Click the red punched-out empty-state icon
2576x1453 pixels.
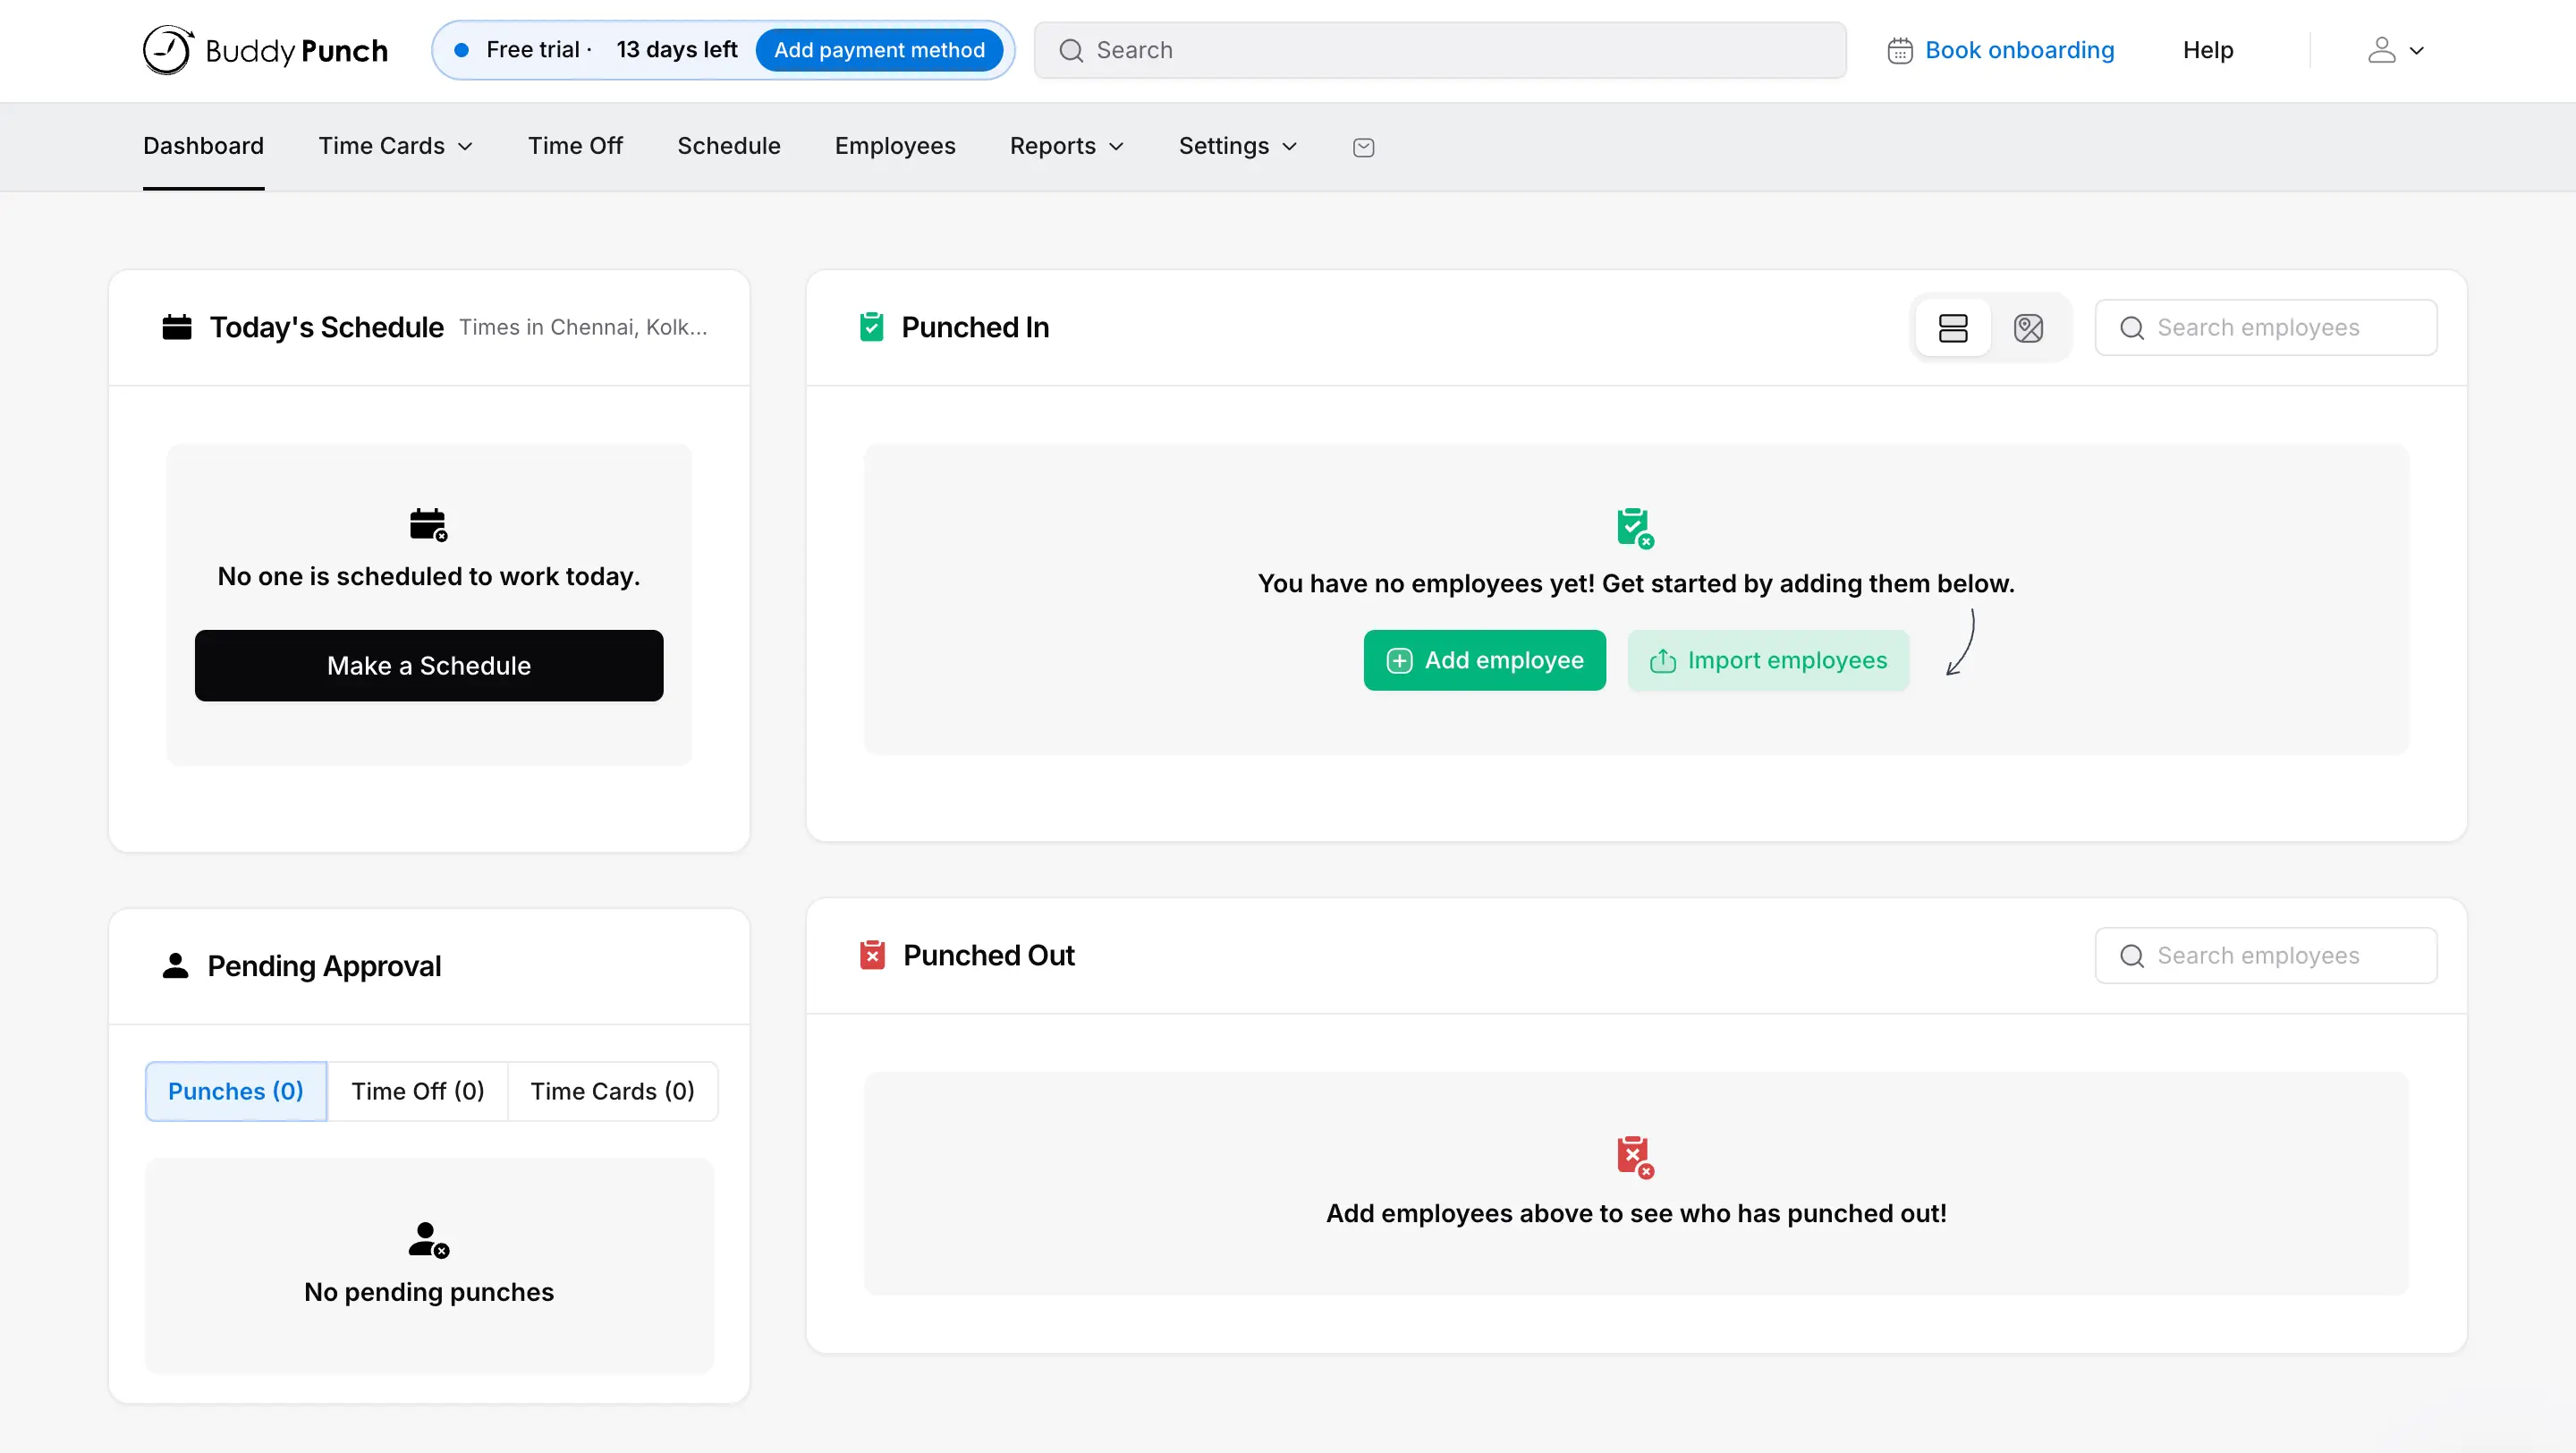(1636, 1157)
